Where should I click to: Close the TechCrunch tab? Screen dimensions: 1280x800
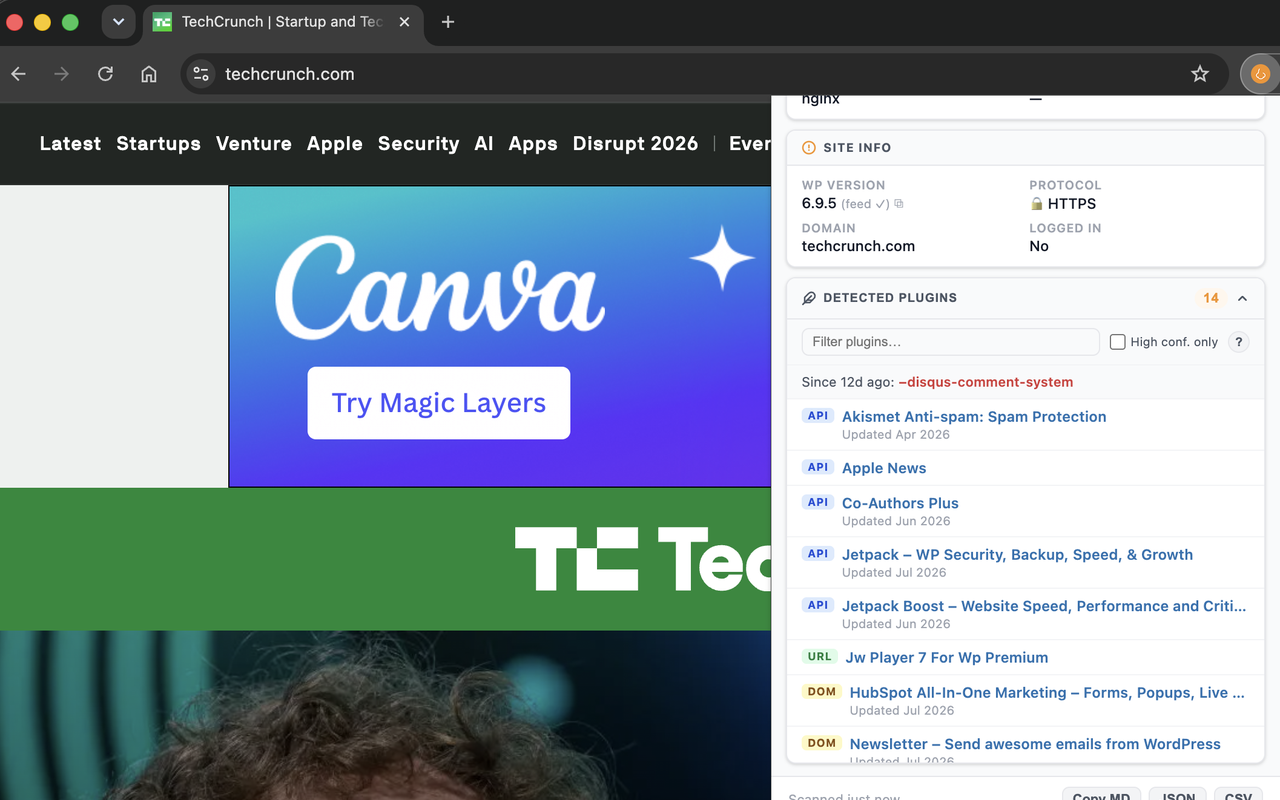click(x=404, y=22)
